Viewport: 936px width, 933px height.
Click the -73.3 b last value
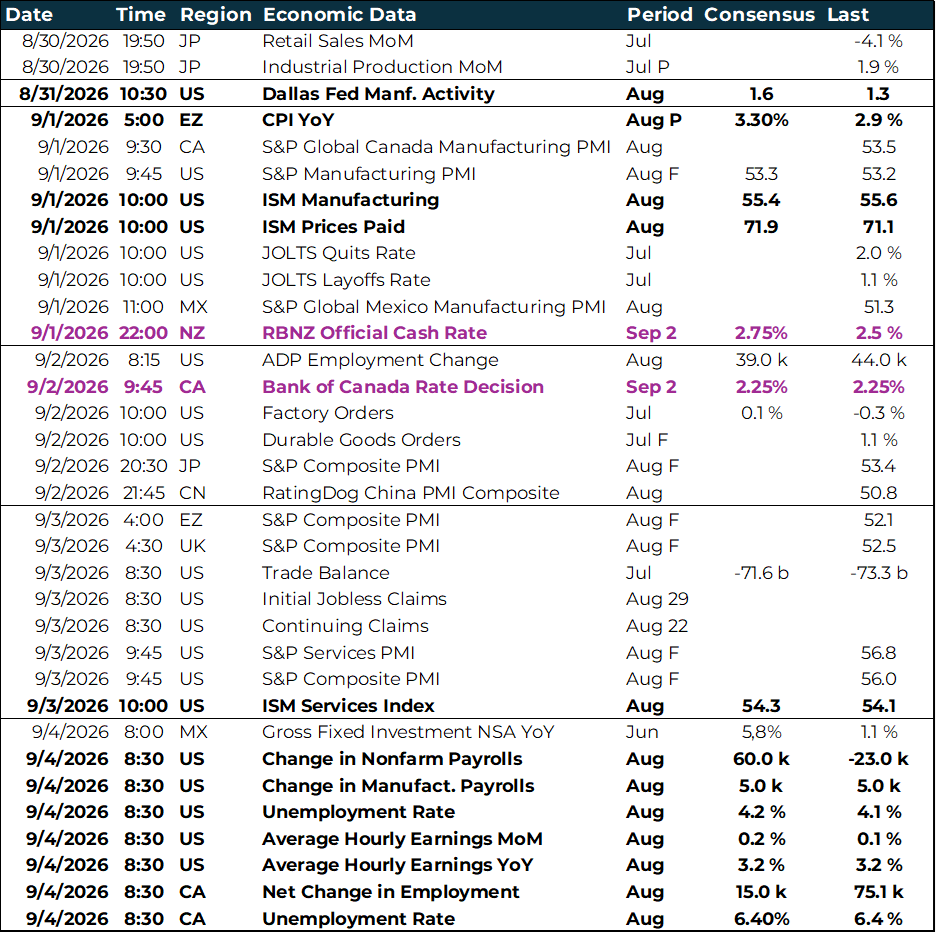[879, 573]
